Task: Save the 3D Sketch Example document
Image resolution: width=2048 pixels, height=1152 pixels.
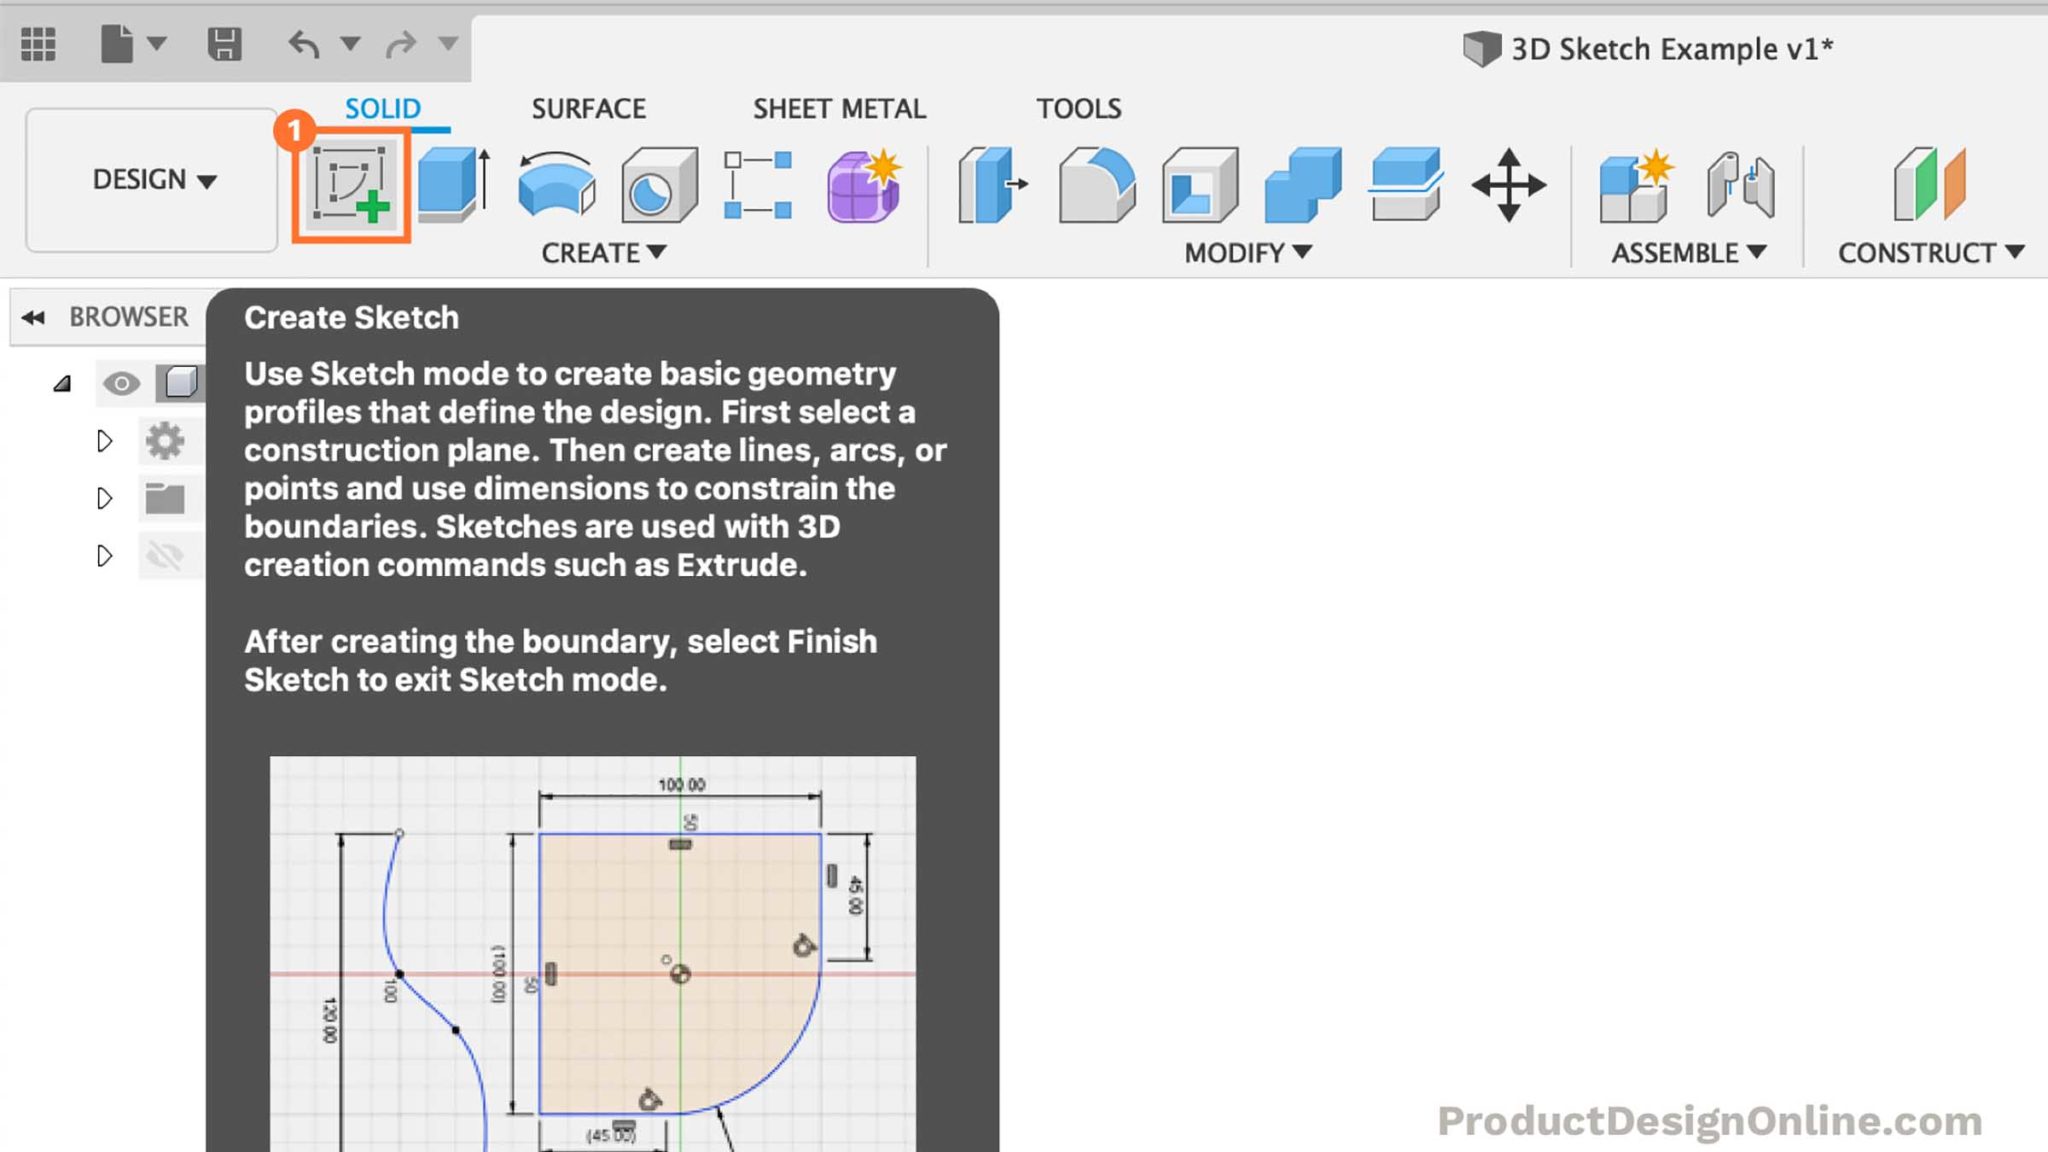Action: coord(226,43)
